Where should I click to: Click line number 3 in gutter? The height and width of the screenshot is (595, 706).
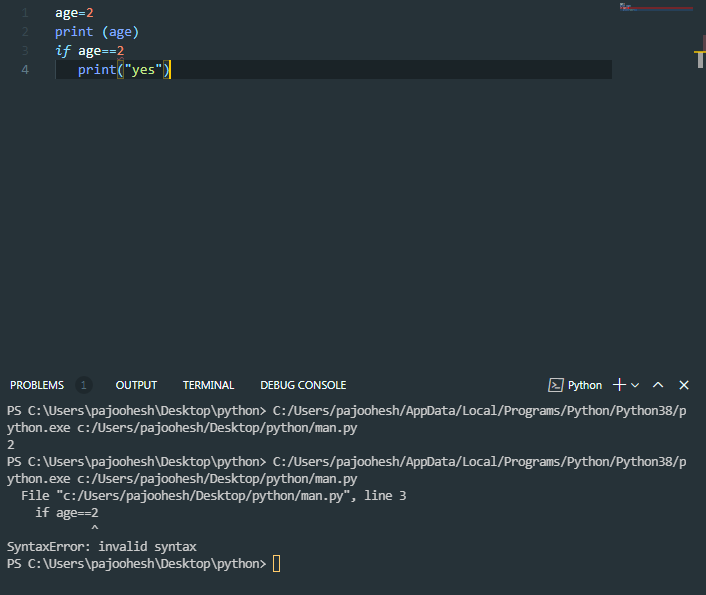pos(26,50)
